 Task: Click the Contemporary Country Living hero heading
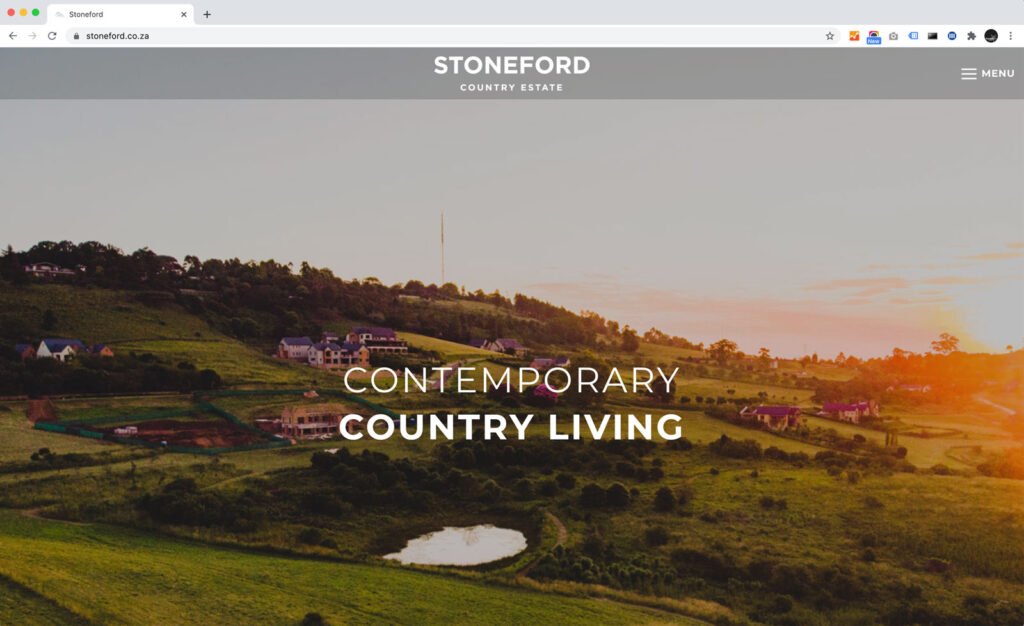511,403
